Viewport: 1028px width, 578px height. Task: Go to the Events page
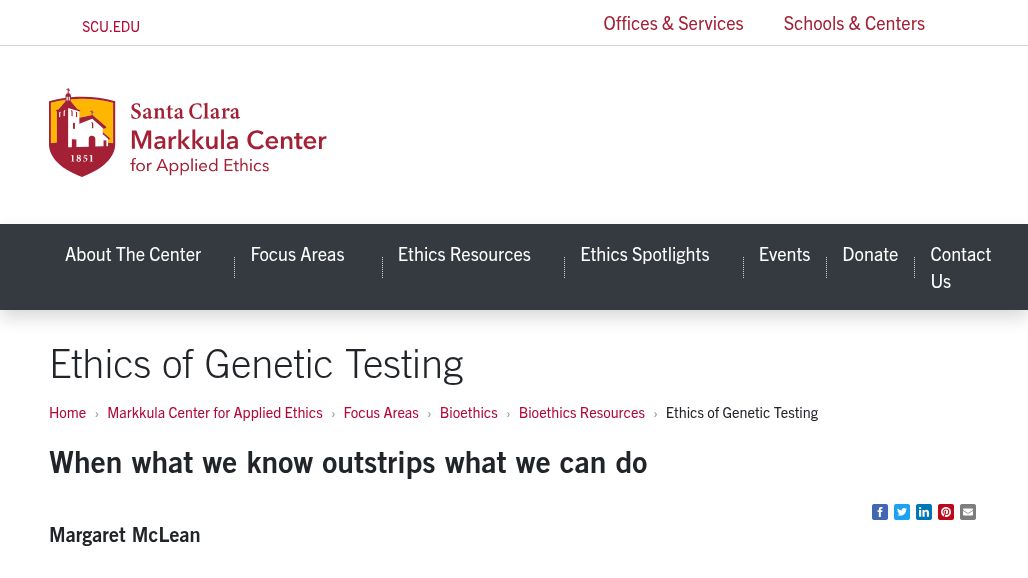pyautogui.click(x=784, y=254)
